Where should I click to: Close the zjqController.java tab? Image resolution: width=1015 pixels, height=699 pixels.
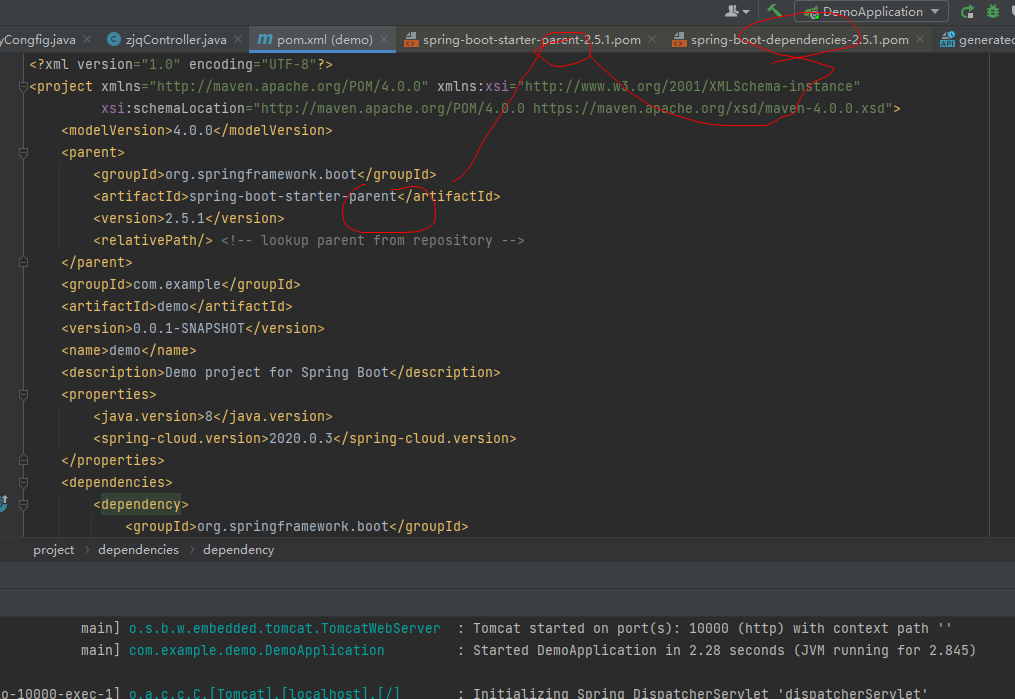(x=238, y=39)
